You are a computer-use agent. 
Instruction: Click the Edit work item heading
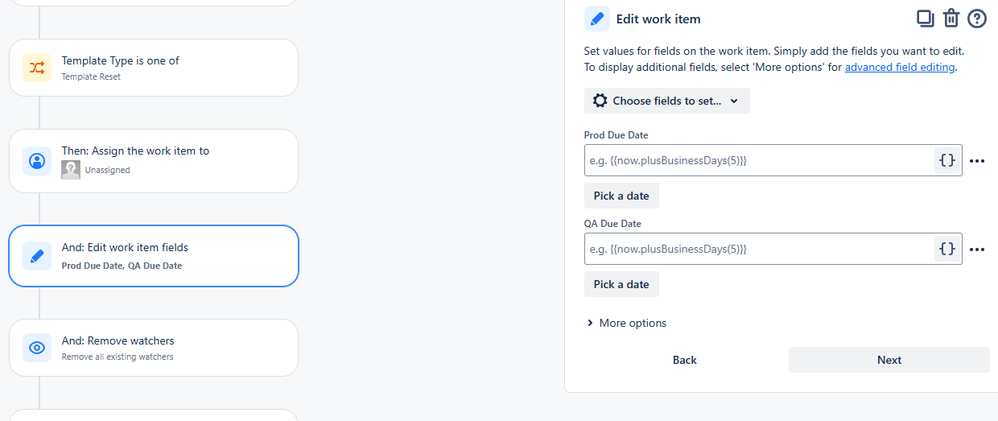click(658, 19)
